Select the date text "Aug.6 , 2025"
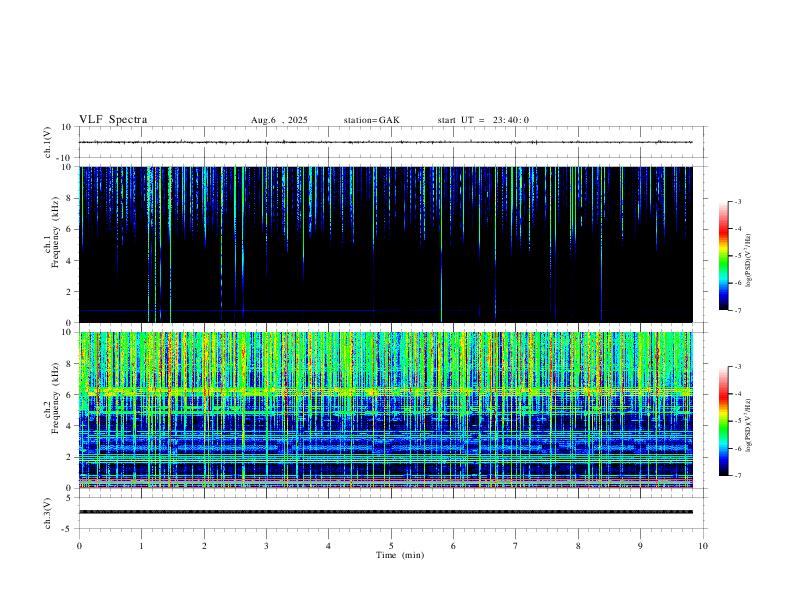792x612 pixels. (279, 120)
